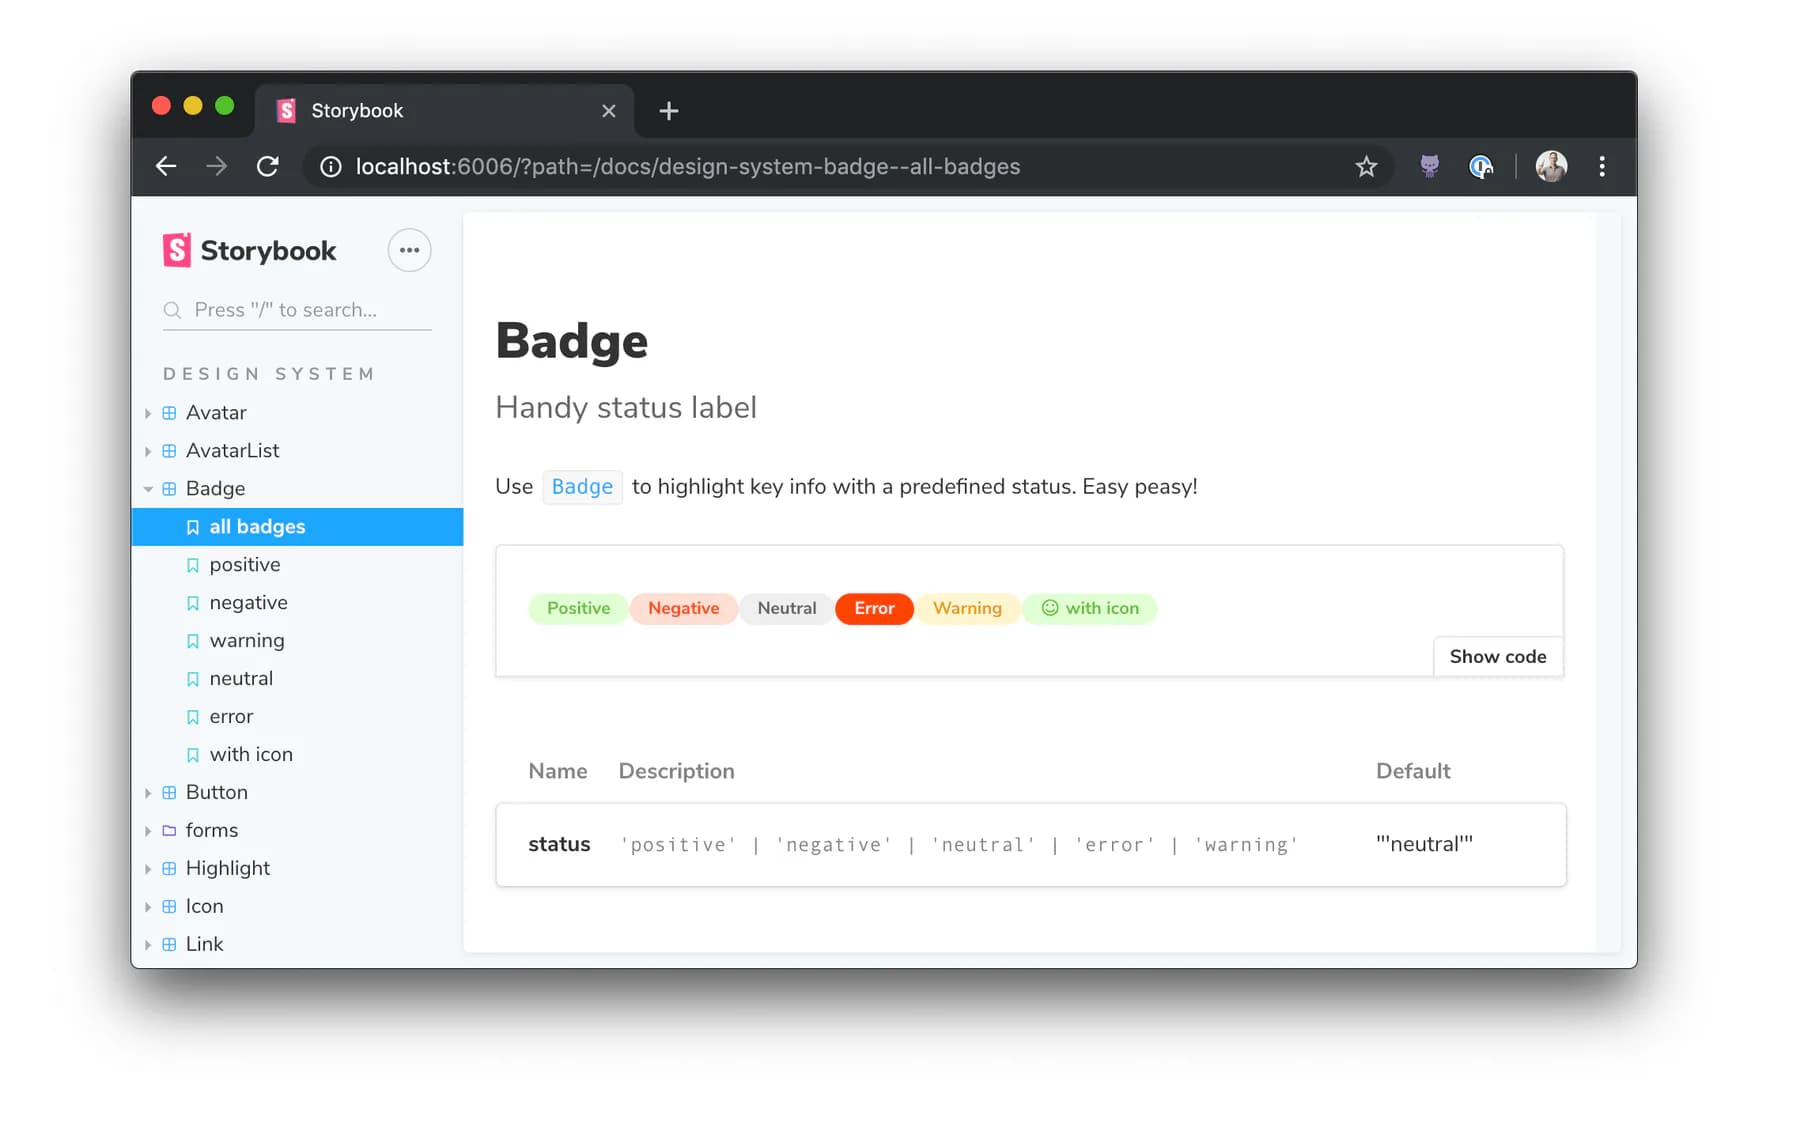Screen dimensions: 1800x1125
Task: Open the user profile avatar
Action: [x=1551, y=166]
